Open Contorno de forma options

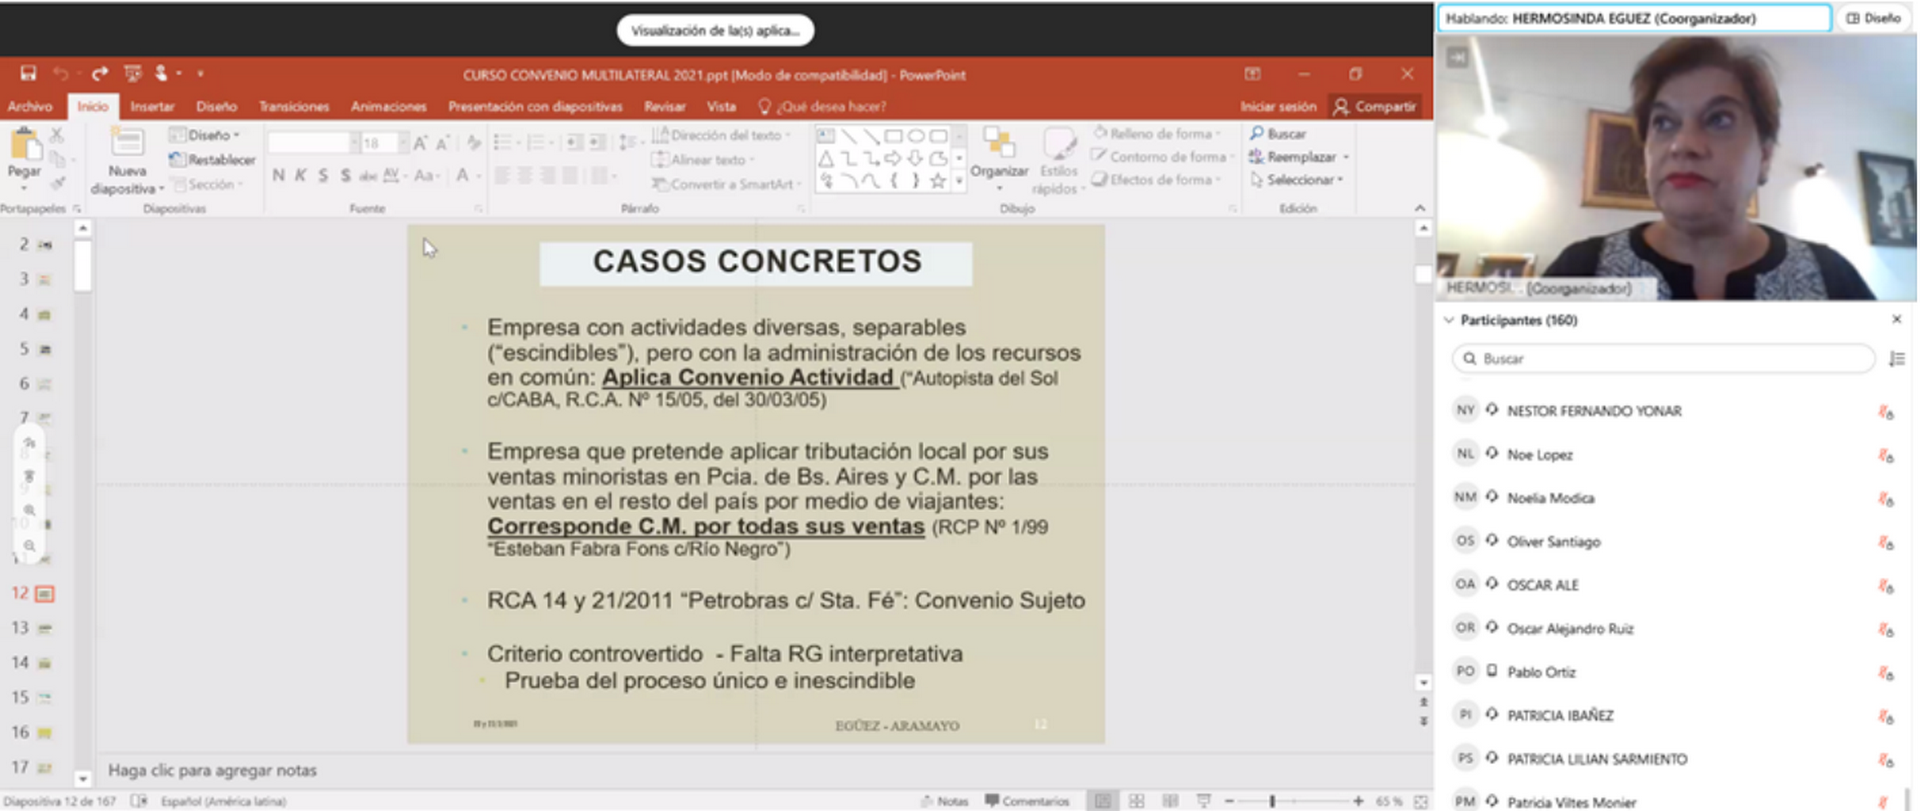1160,156
